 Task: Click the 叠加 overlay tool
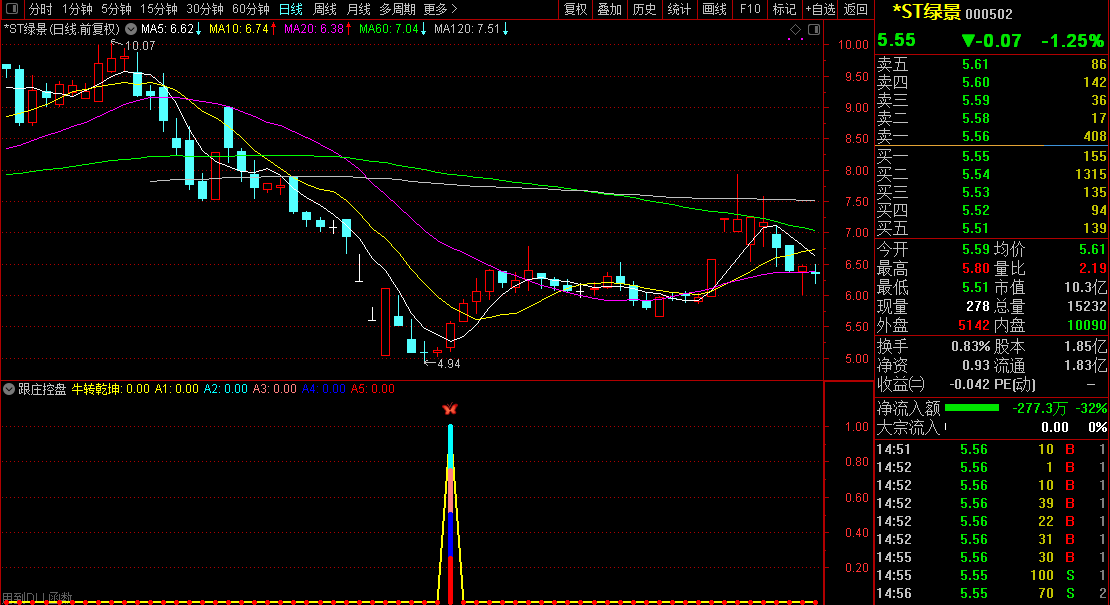pyautogui.click(x=609, y=9)
